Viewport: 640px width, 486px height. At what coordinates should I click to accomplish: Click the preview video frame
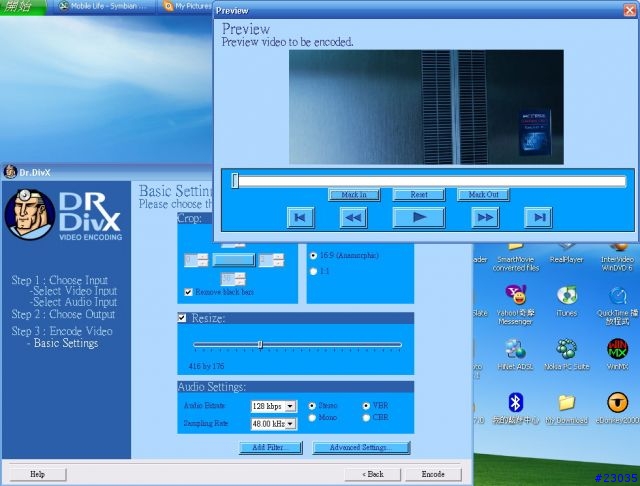pyautogui.click(x=427, y=107)
